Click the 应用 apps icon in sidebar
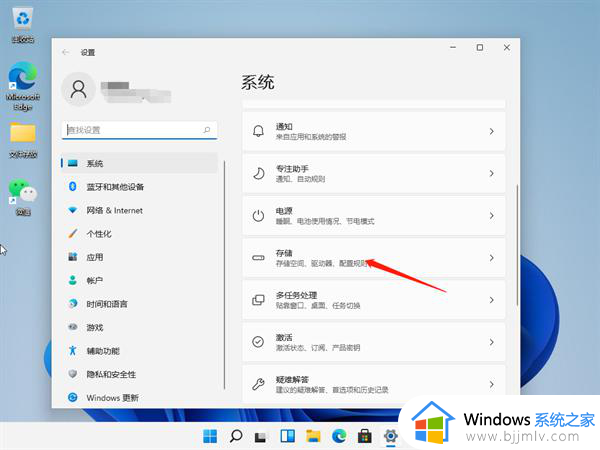The image size is (600, 450). [x=72, y=257]
